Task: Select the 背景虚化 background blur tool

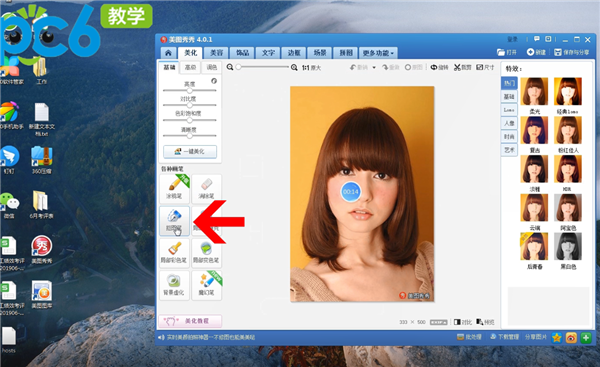Action: click(174, 285)
